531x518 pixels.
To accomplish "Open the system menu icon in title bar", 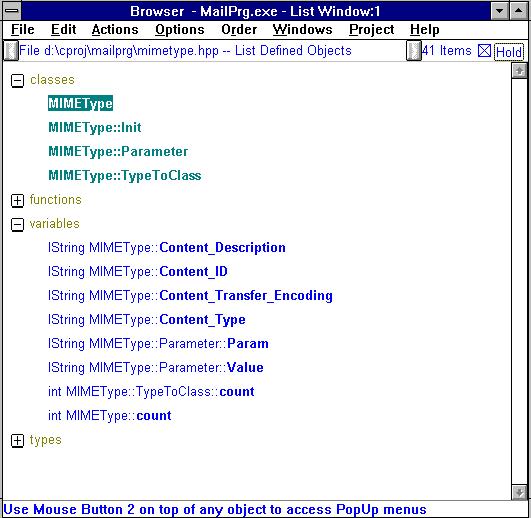I will pos(12,11).
